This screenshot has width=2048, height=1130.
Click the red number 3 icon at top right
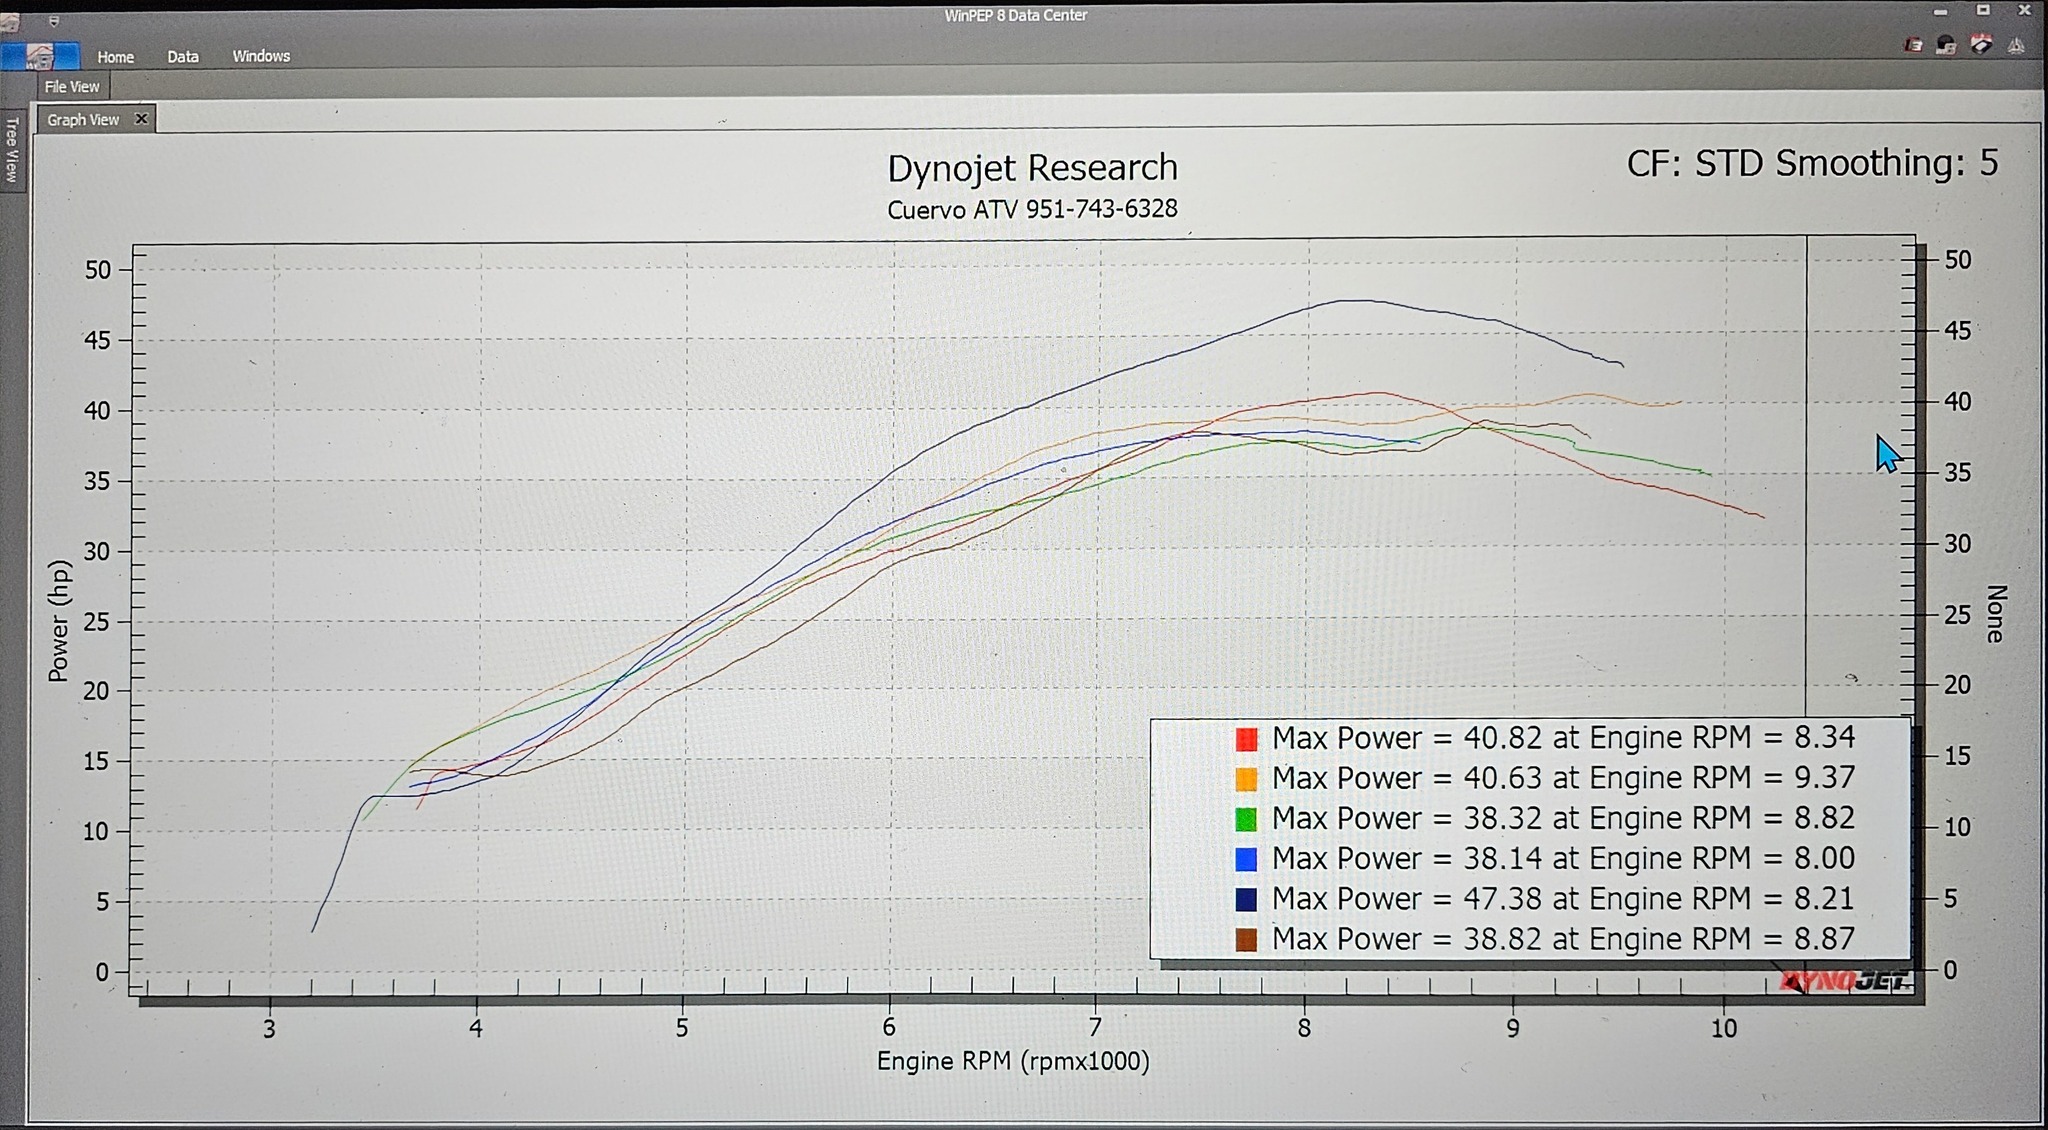click(x=1913, y=45)
